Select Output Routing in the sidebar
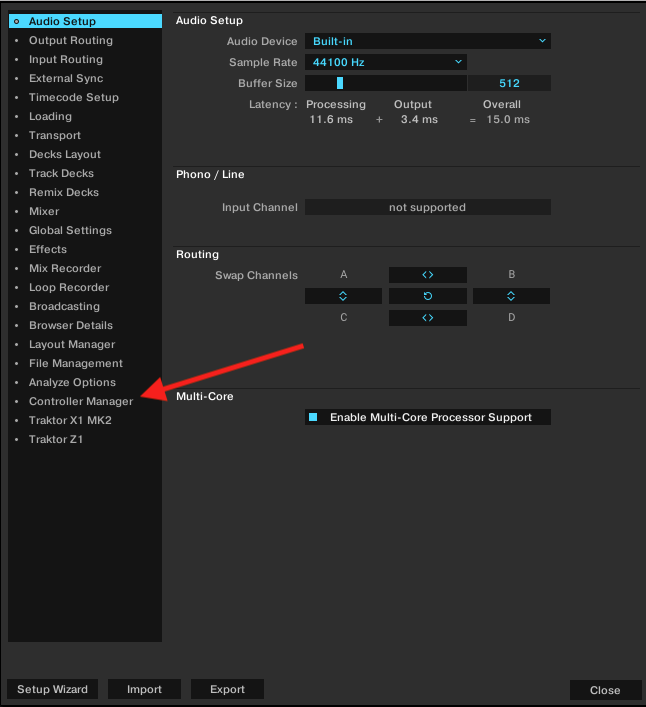The width and height of the screenshot is (646, 707). coord(70,40)
